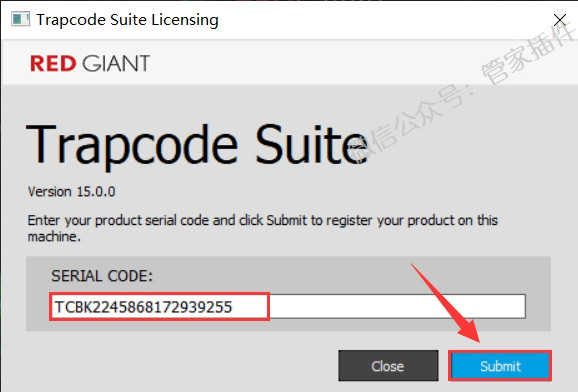Click the Close button
Image resolution: width=578 pixels, height=392 pixels.
(388, 366)
